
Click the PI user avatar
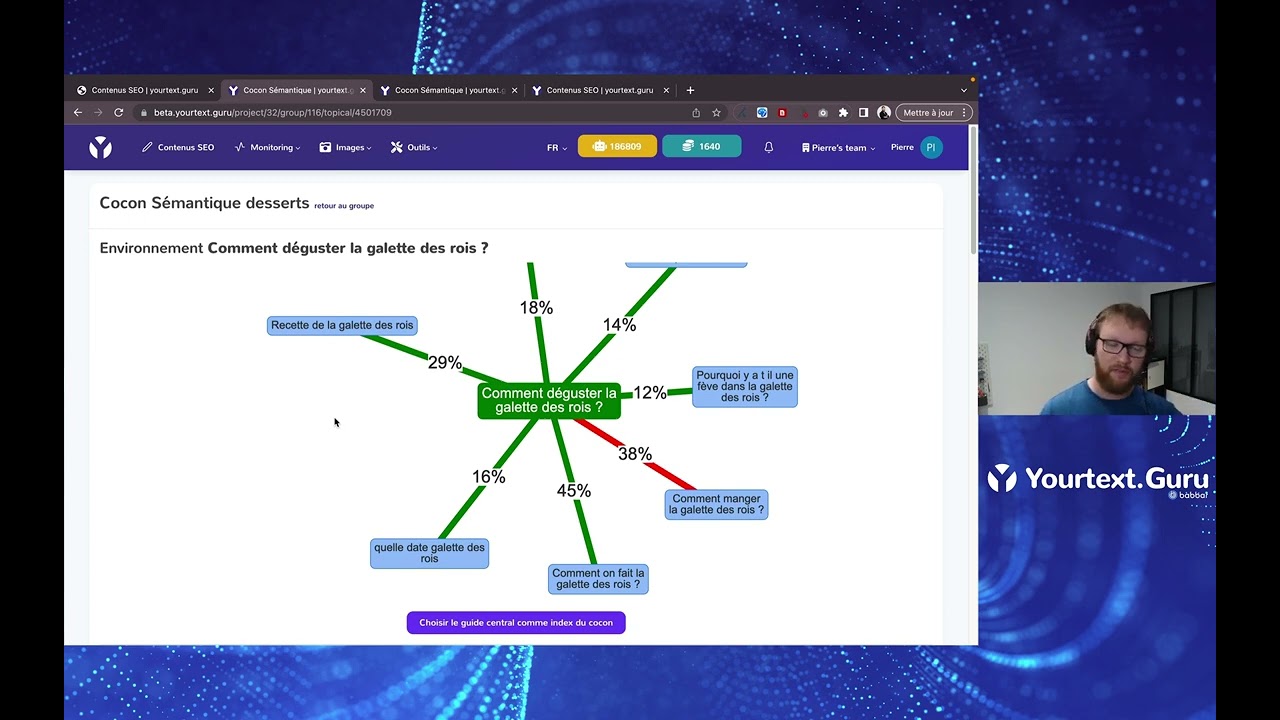pyautogui.click(x=931, y=147)
